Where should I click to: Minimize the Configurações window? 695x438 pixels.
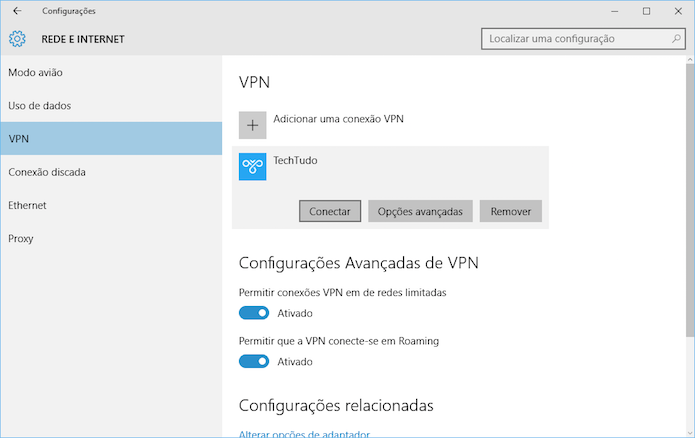(614, 11)
